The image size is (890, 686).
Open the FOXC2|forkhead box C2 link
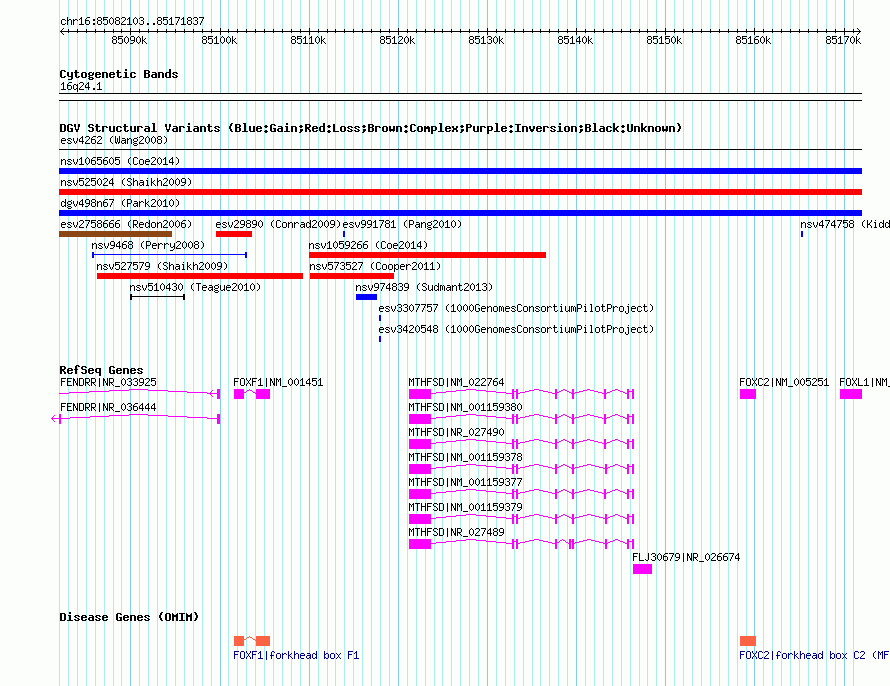(815, 655)
